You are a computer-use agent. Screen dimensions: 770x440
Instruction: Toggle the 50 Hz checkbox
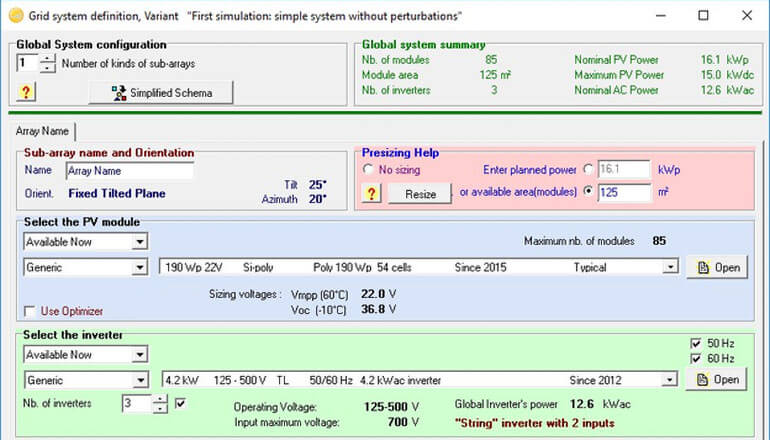(x=696, y=343)
